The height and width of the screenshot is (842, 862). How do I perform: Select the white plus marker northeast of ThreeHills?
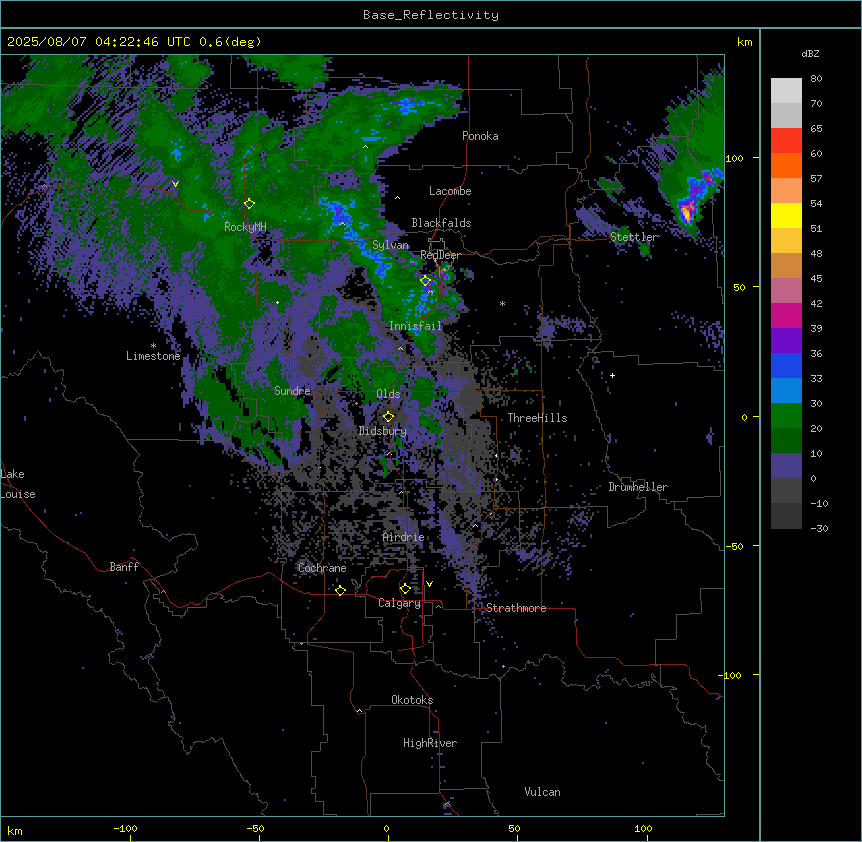click(x=612, y=375)
